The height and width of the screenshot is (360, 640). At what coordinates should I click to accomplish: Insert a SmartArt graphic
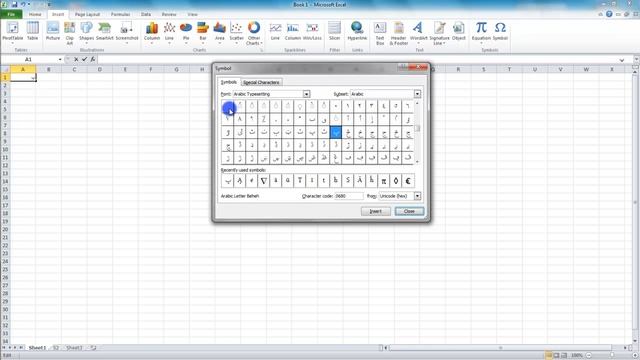[x=104, y=32]
